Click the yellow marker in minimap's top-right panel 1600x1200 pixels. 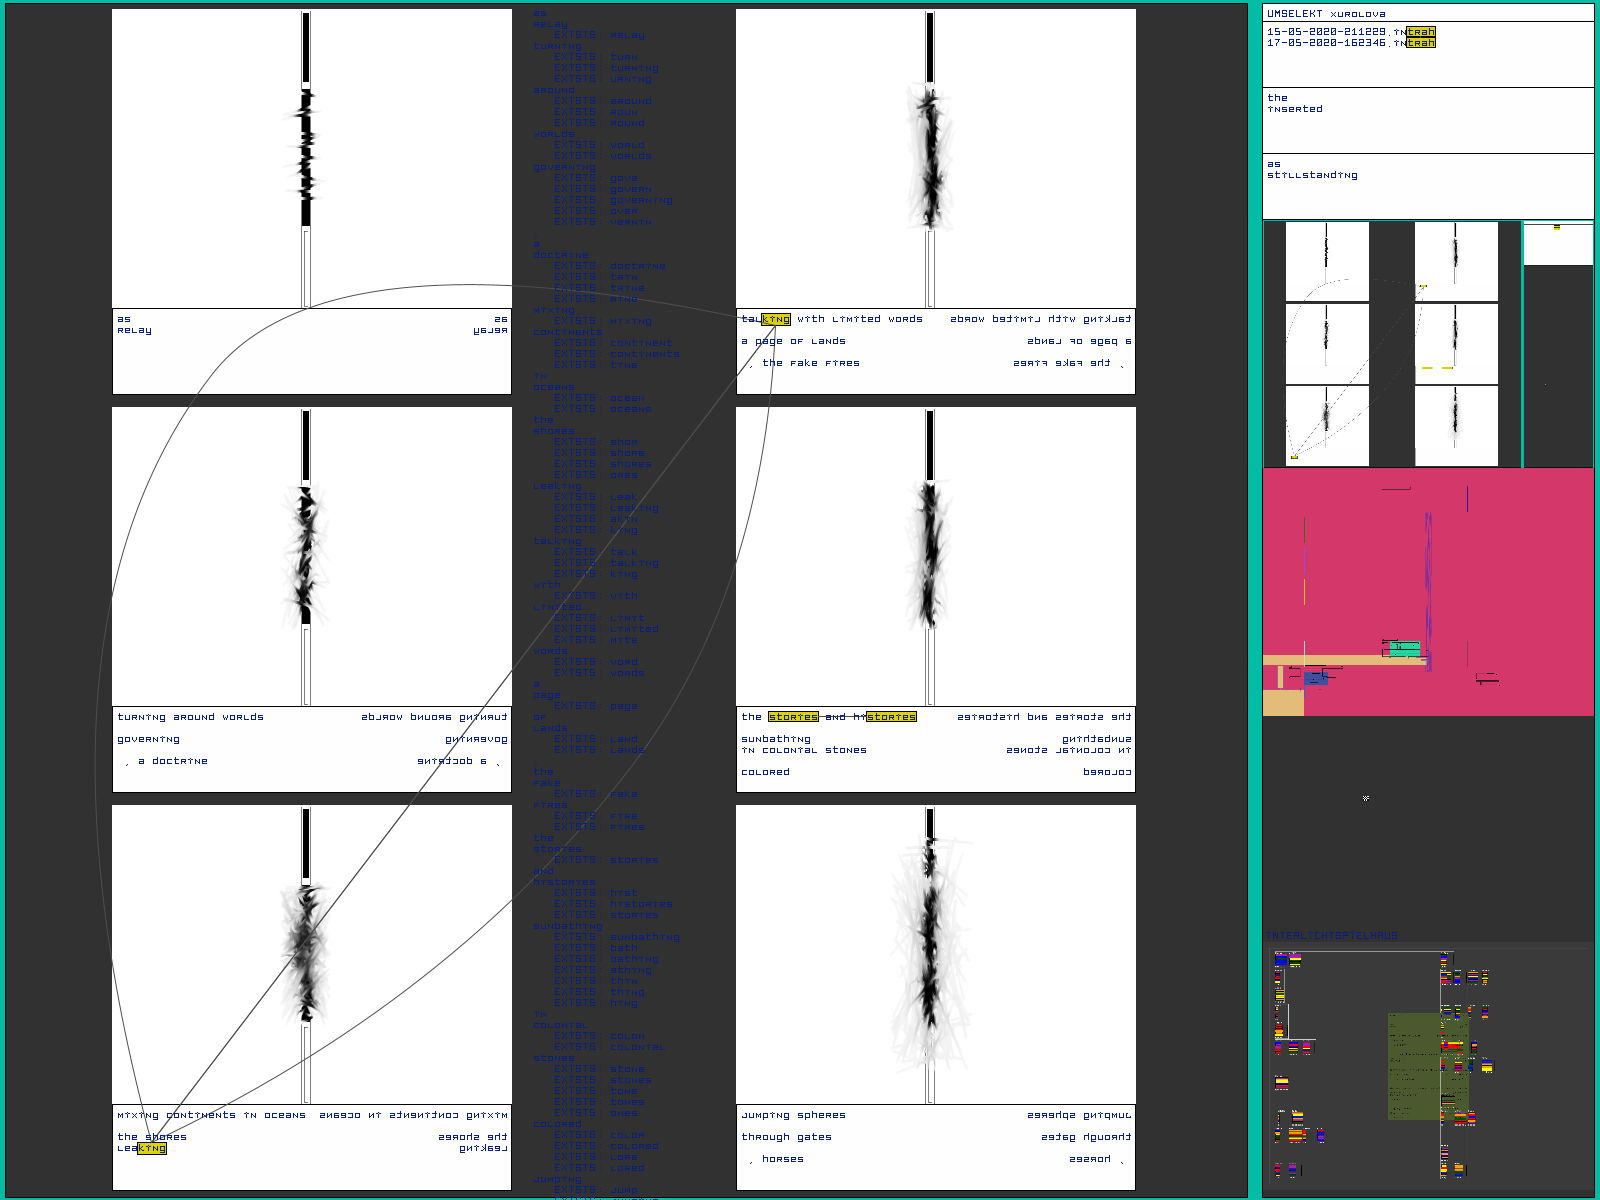tap(1557, 227)
